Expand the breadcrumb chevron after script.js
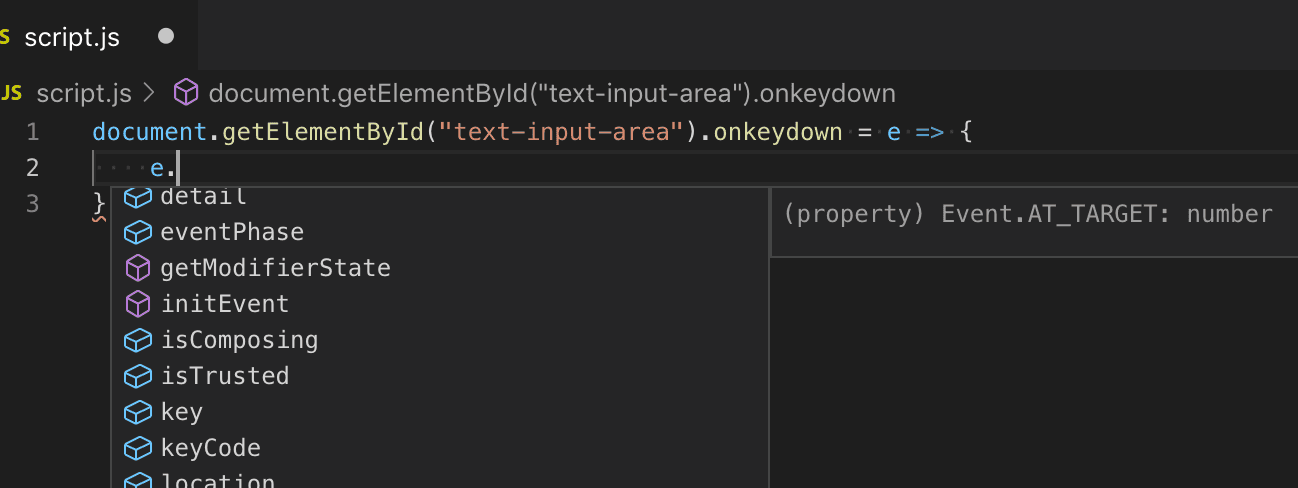This screenshot has width=1298, height=488. 151,94
